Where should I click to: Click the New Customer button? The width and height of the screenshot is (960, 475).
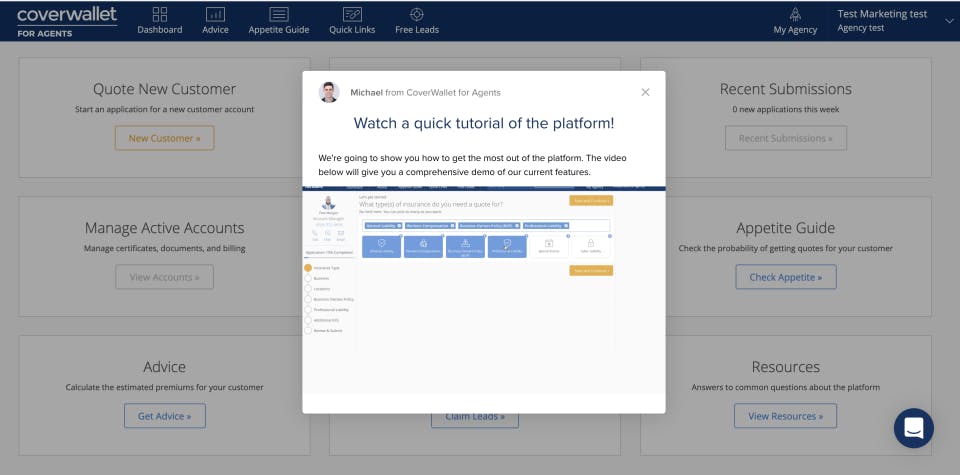(164, 138)
